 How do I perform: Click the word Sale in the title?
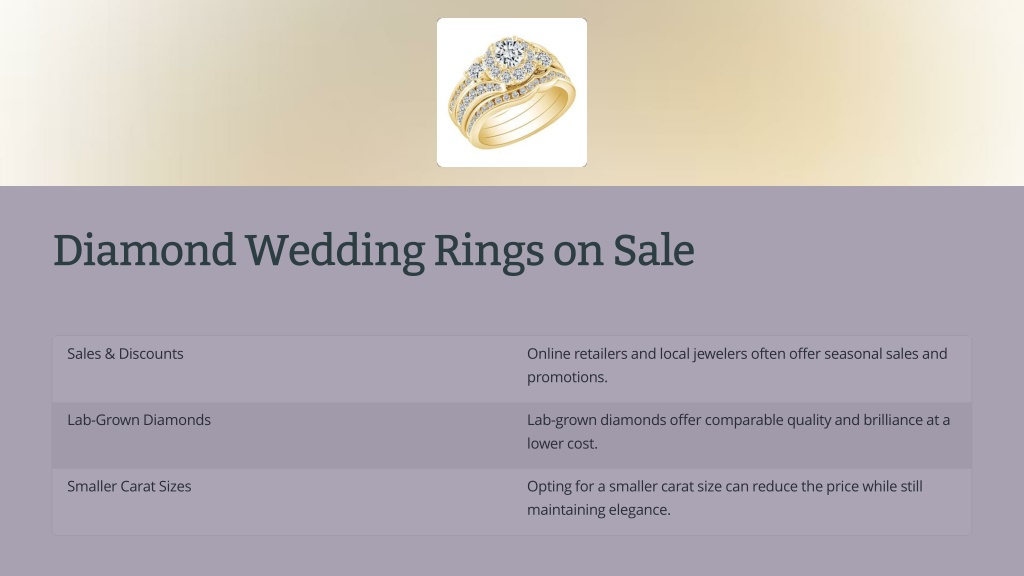click(x=654, y=249)
